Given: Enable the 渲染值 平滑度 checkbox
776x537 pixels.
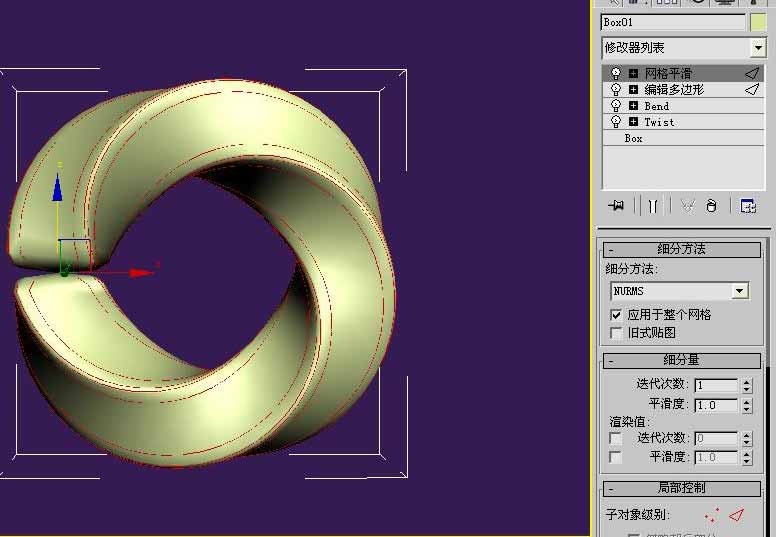Looking at the screenshot, I should coord(615,457).
